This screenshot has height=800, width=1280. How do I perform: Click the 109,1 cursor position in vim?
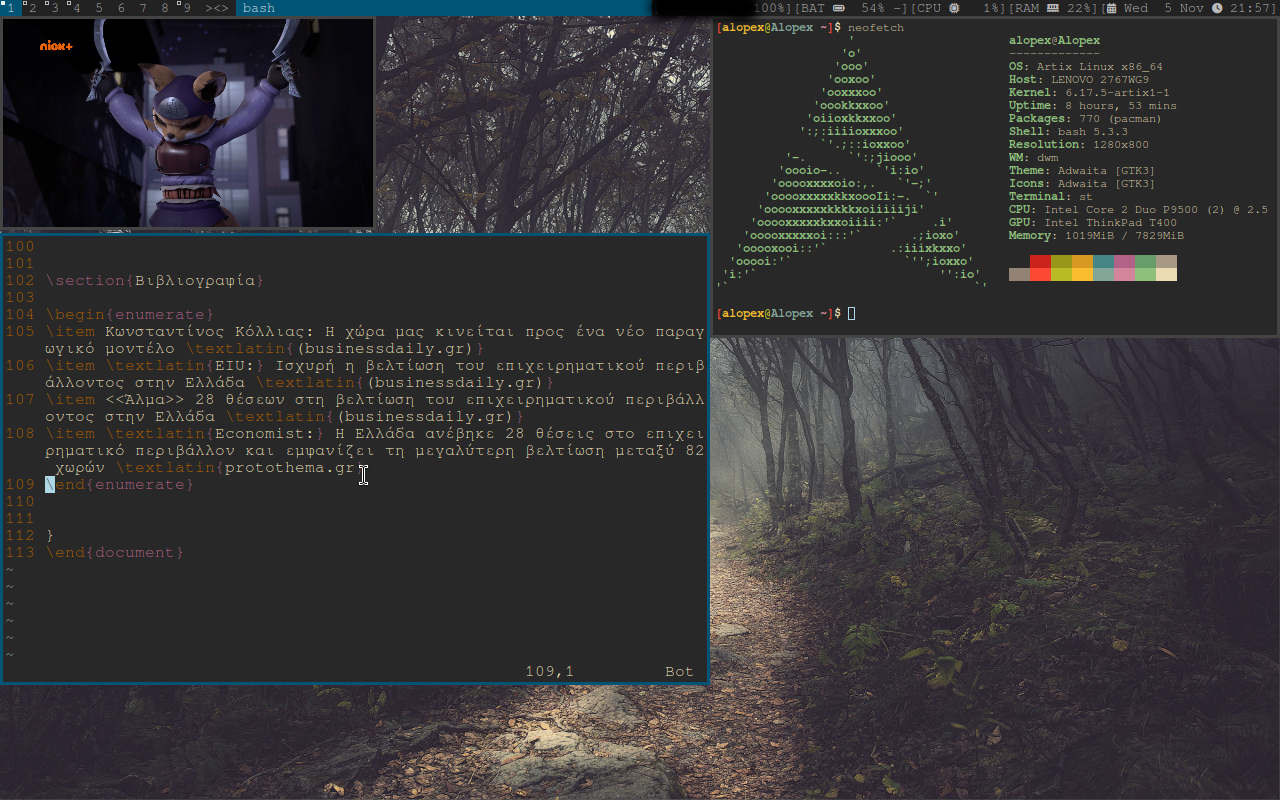pos(550,672)
